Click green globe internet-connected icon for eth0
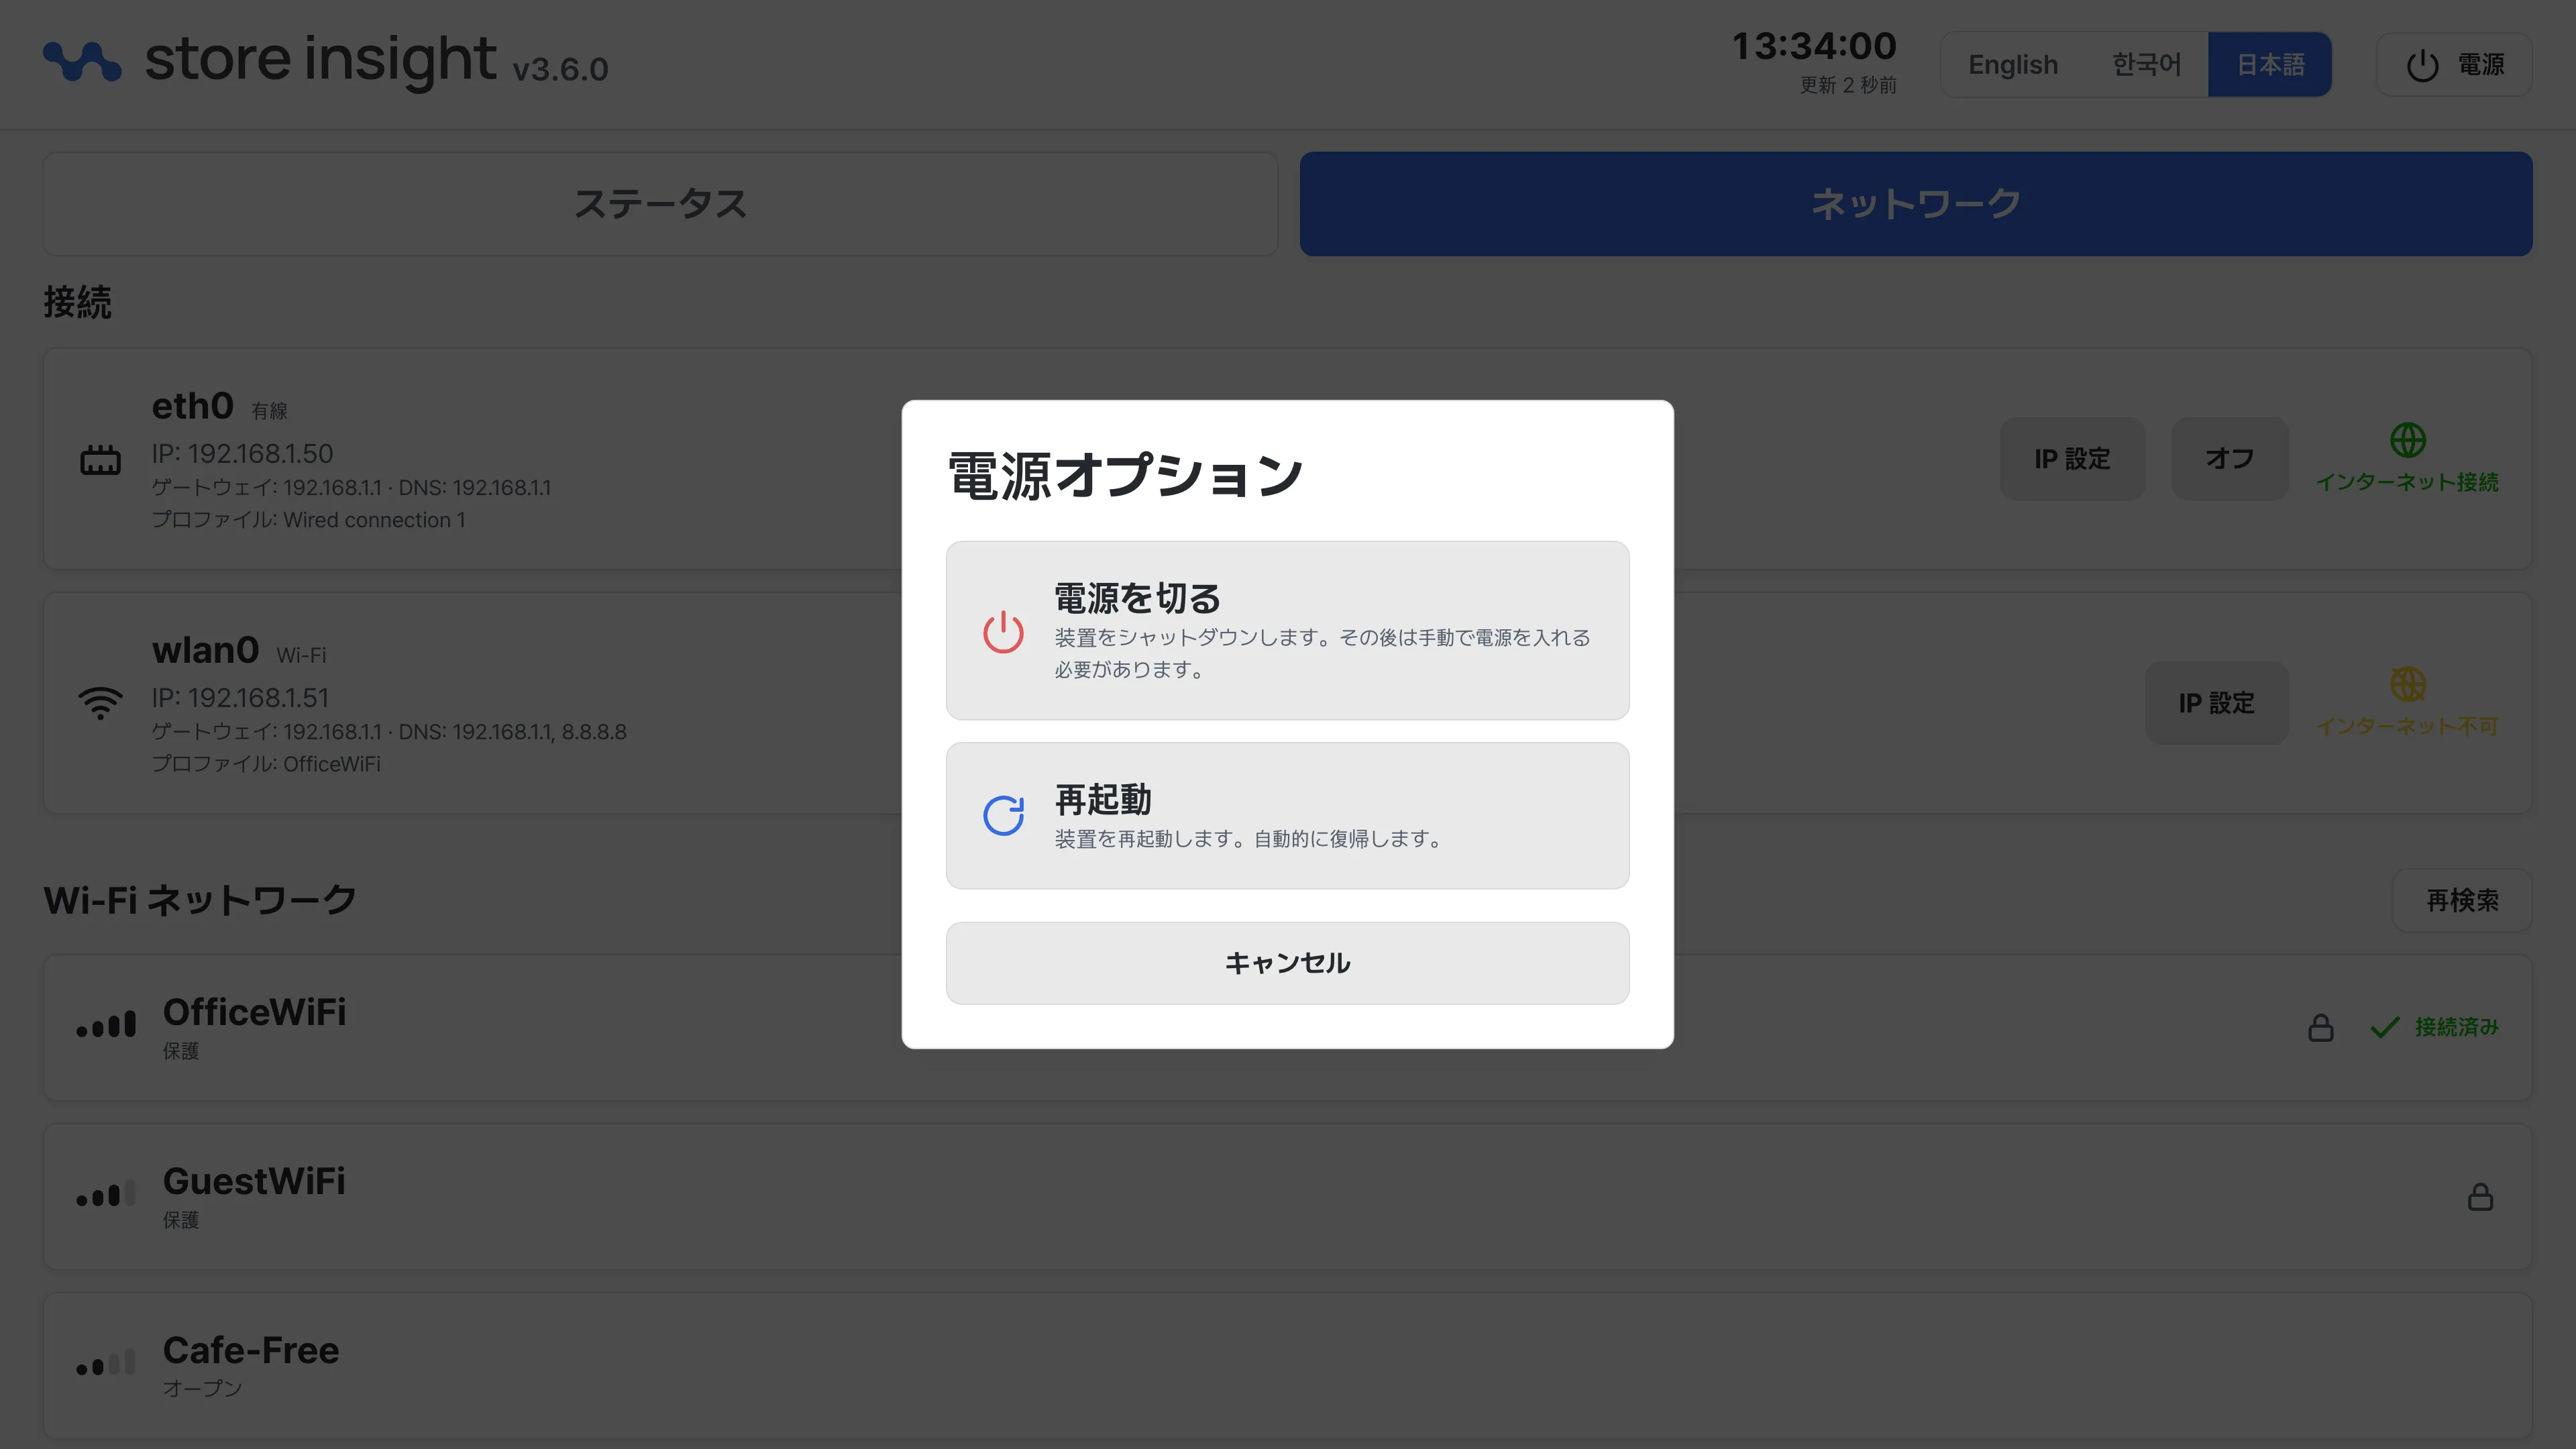Viewport: 2576px width, 1449px height. click(x=2407, y=440)
